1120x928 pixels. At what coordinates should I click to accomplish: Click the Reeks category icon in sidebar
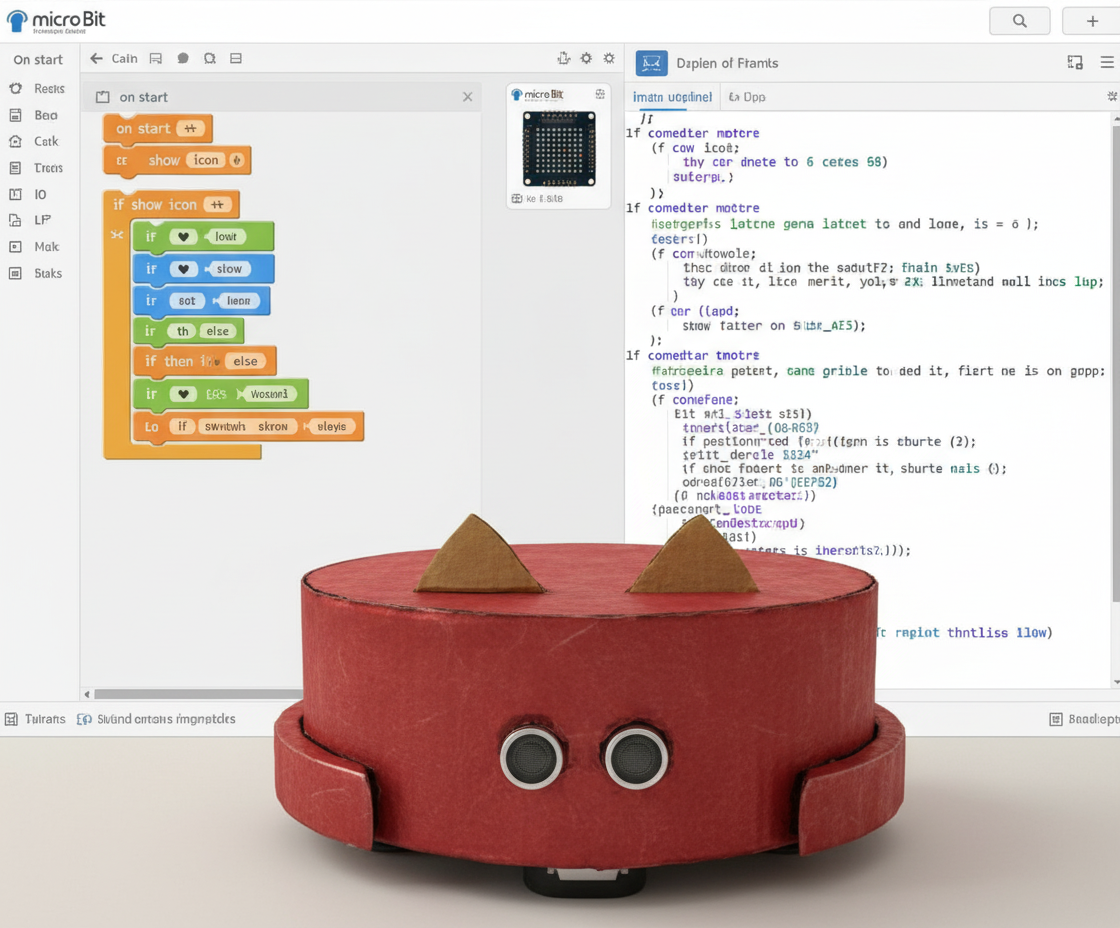tap(15, 89)
